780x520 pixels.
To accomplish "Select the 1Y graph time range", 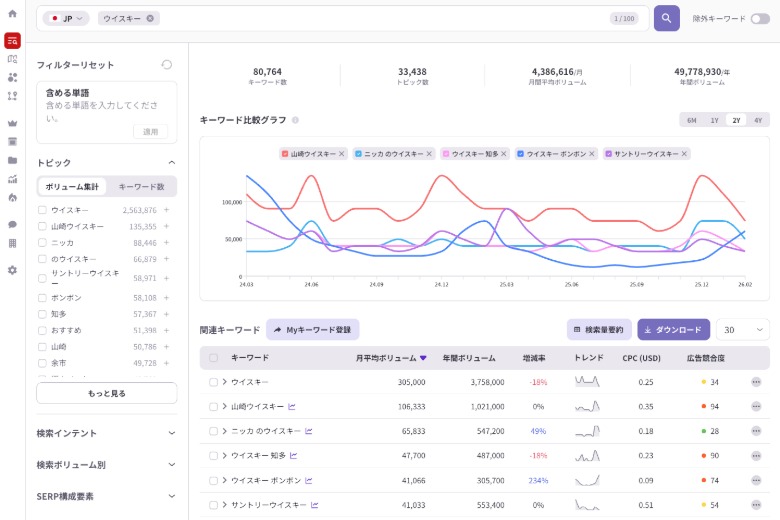I will [x=714, y=120].
